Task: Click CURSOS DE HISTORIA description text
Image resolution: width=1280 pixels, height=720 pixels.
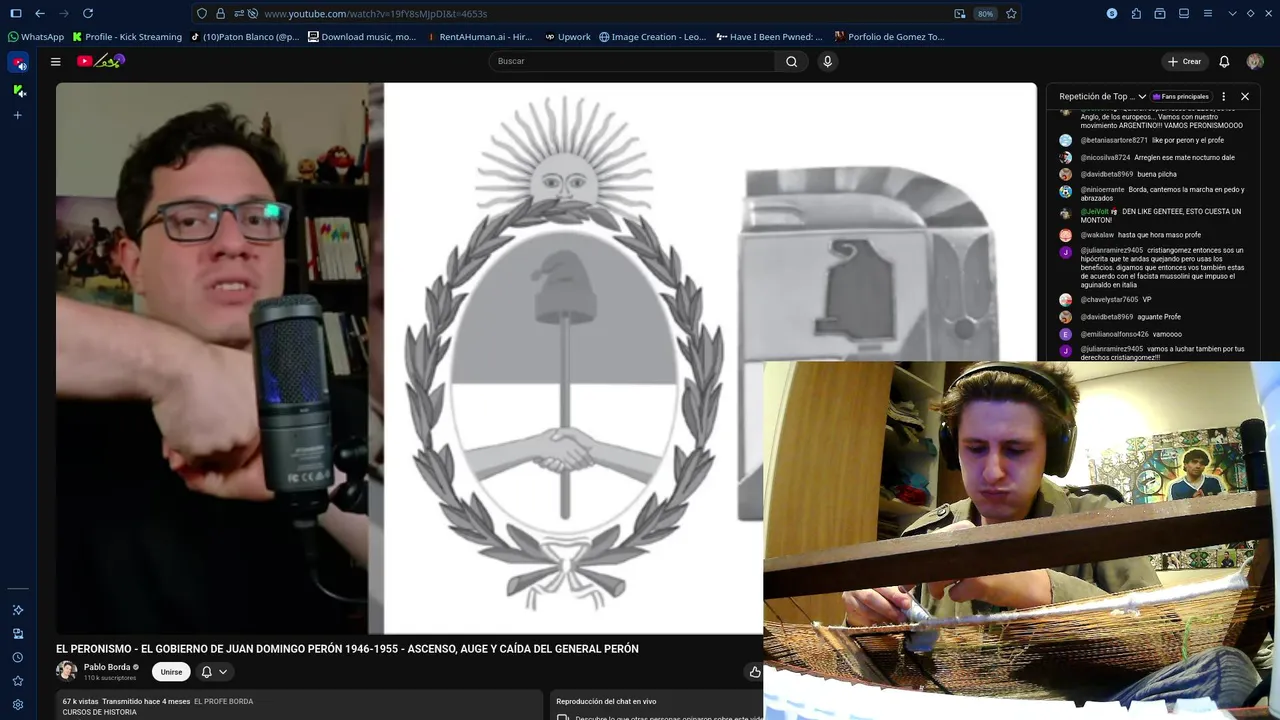Action: pos(99,712)
